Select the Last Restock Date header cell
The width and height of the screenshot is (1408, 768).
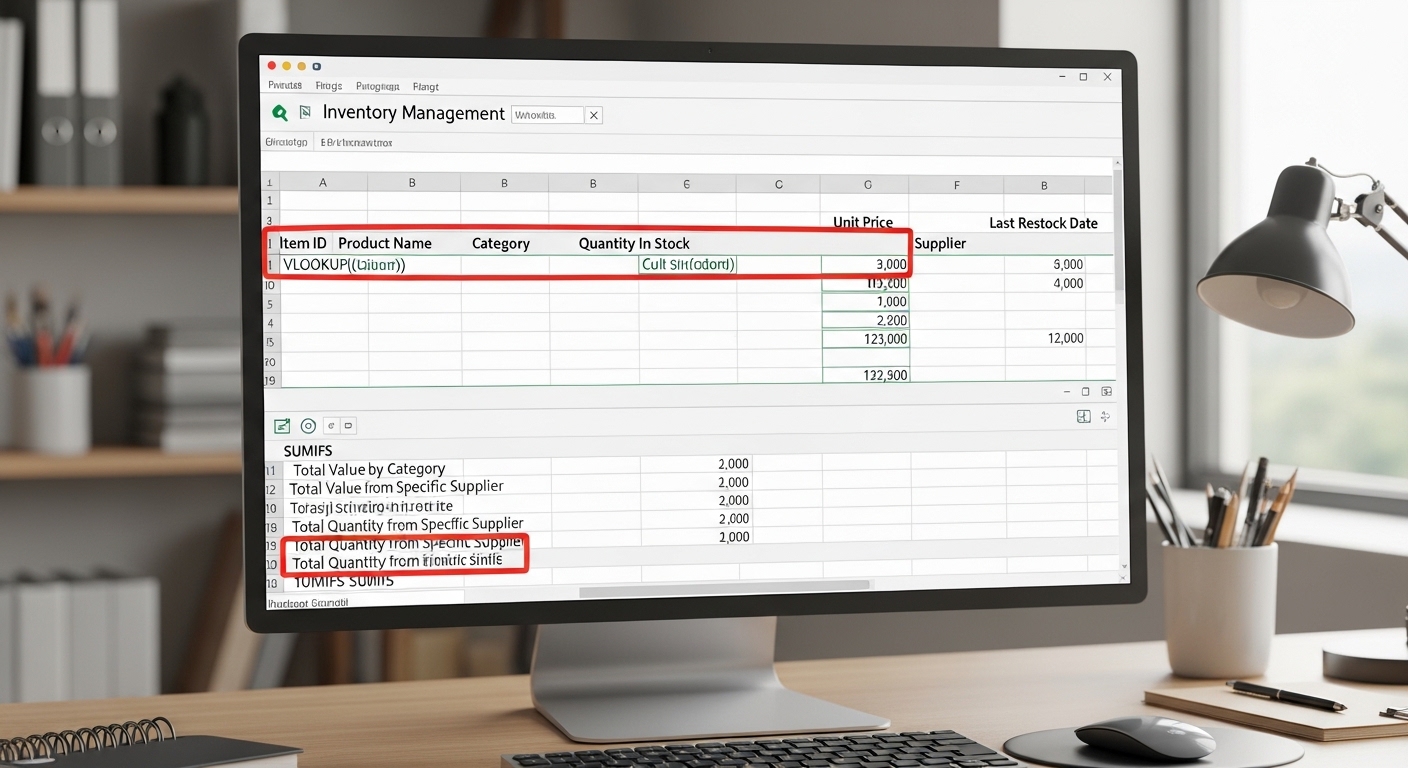coord(1043,223)
